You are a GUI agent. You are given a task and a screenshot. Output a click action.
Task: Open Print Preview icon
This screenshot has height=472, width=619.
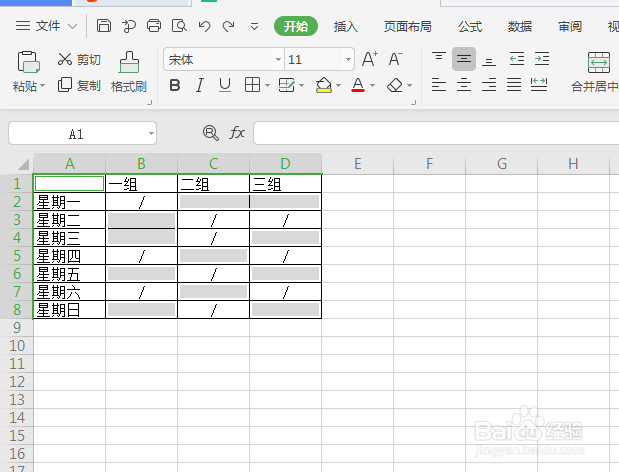[x=179, y=26]
